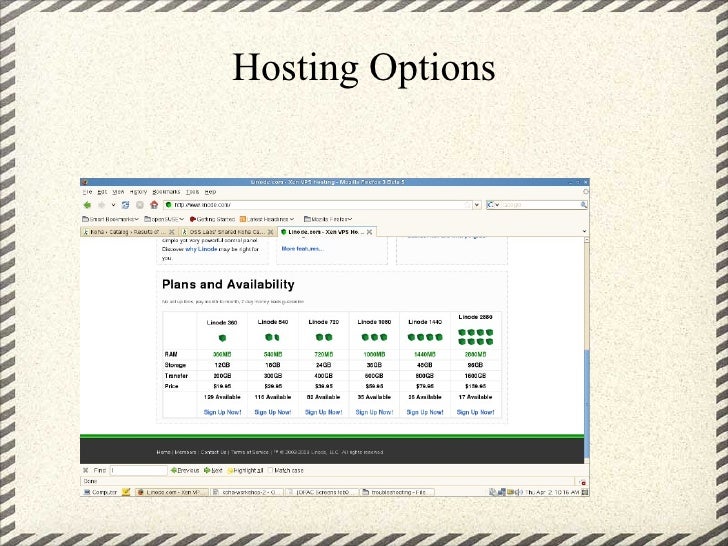Open the View menu

(x=118, y=192)
